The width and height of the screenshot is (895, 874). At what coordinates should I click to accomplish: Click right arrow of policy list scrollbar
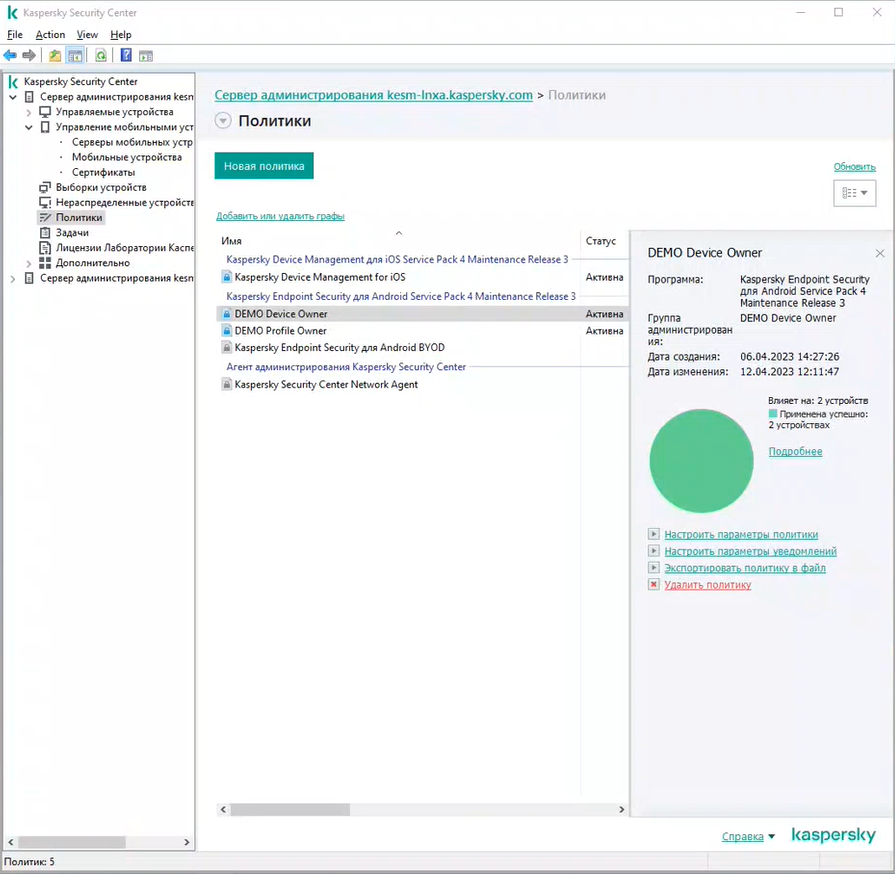622,809
